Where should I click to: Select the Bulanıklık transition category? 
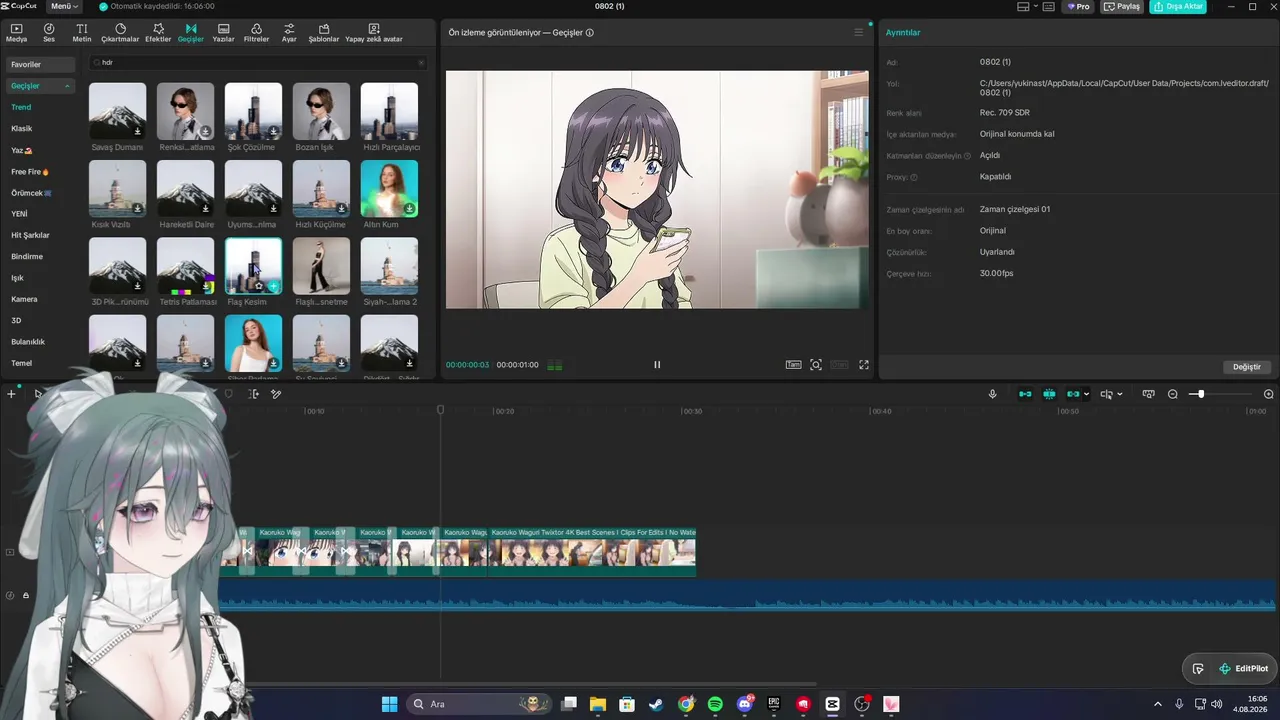[28, 342]
